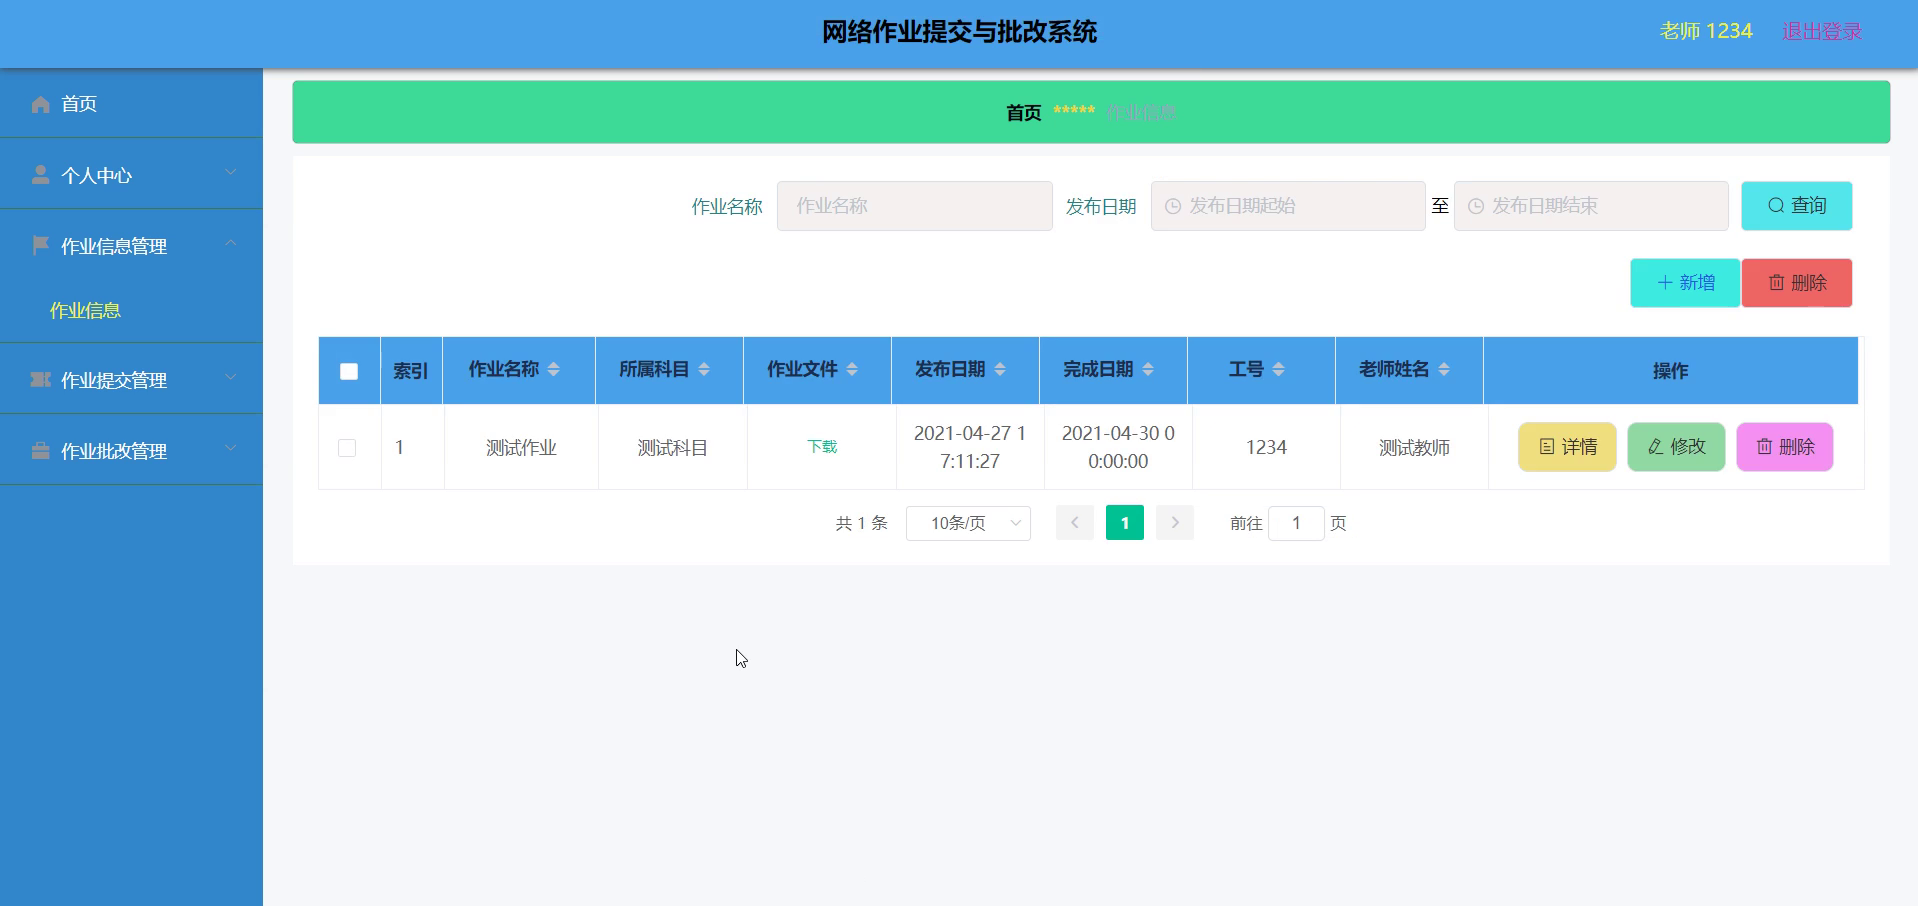Sort by 完成日期 column arrows
Image resolution: width=1918 pixels, height=906 pixels.
point(1147,369)
